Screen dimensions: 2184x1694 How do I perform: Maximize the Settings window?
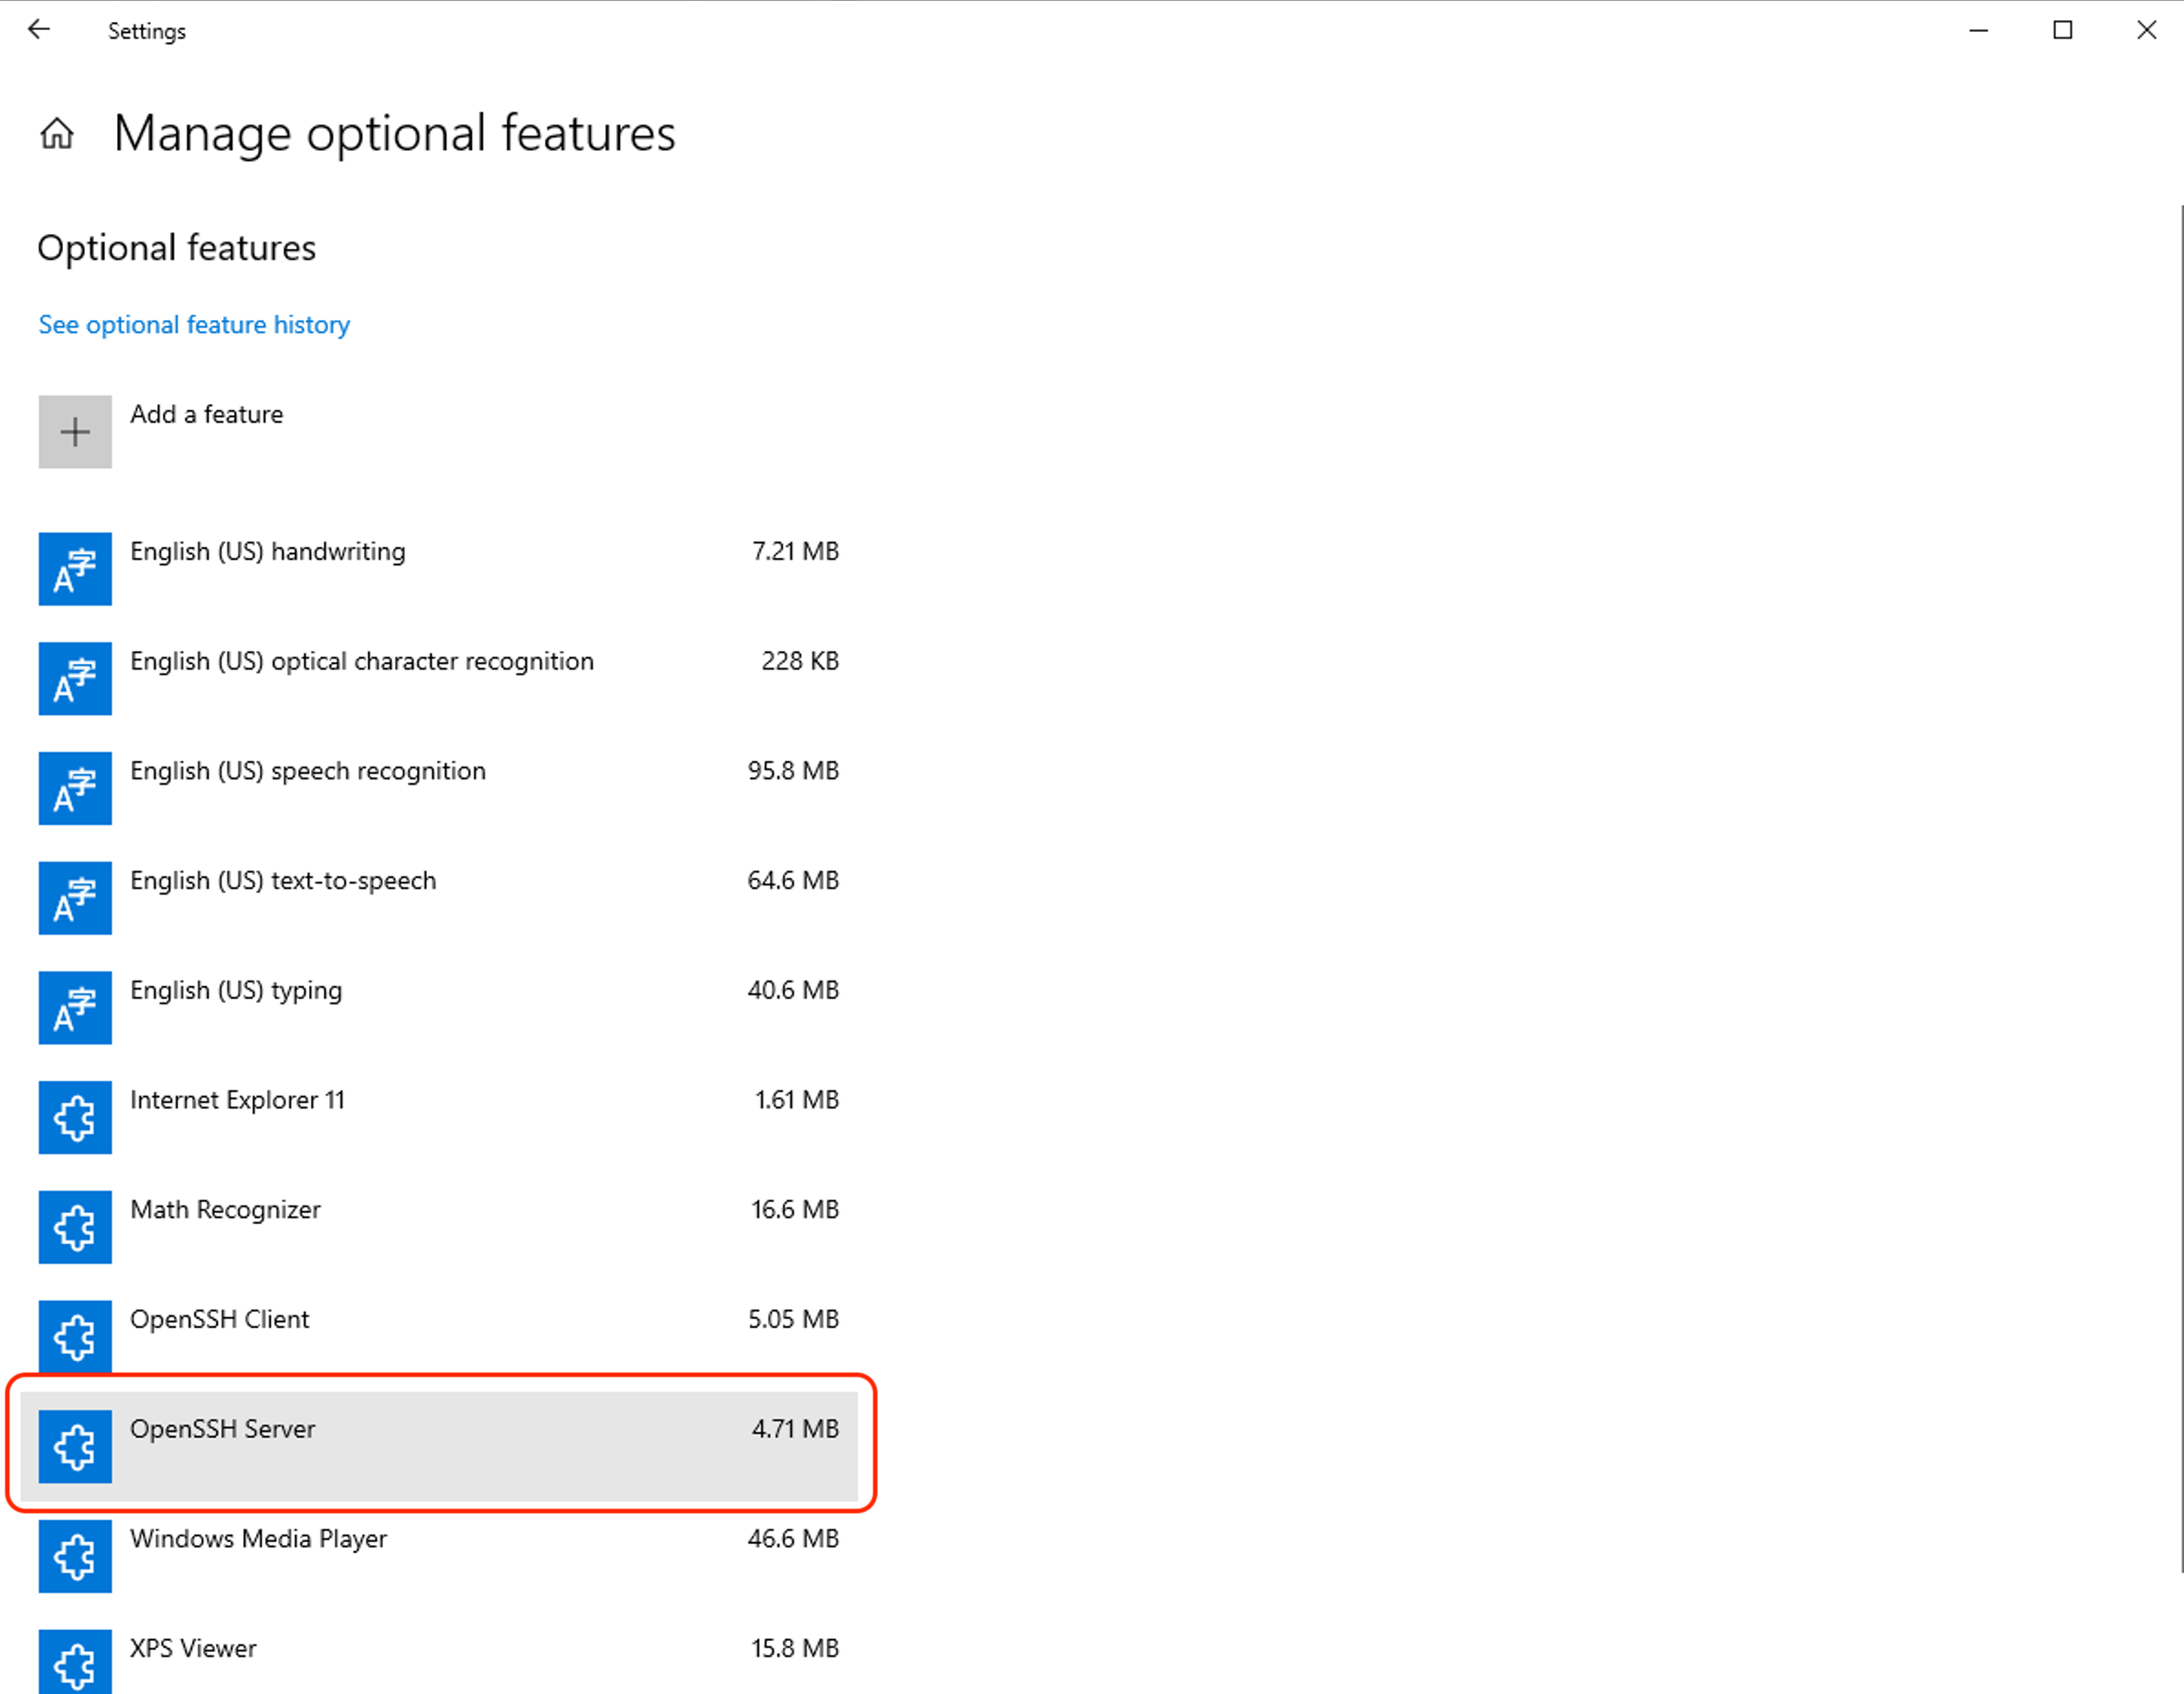pyautogui.click(x=2062, y=30)
